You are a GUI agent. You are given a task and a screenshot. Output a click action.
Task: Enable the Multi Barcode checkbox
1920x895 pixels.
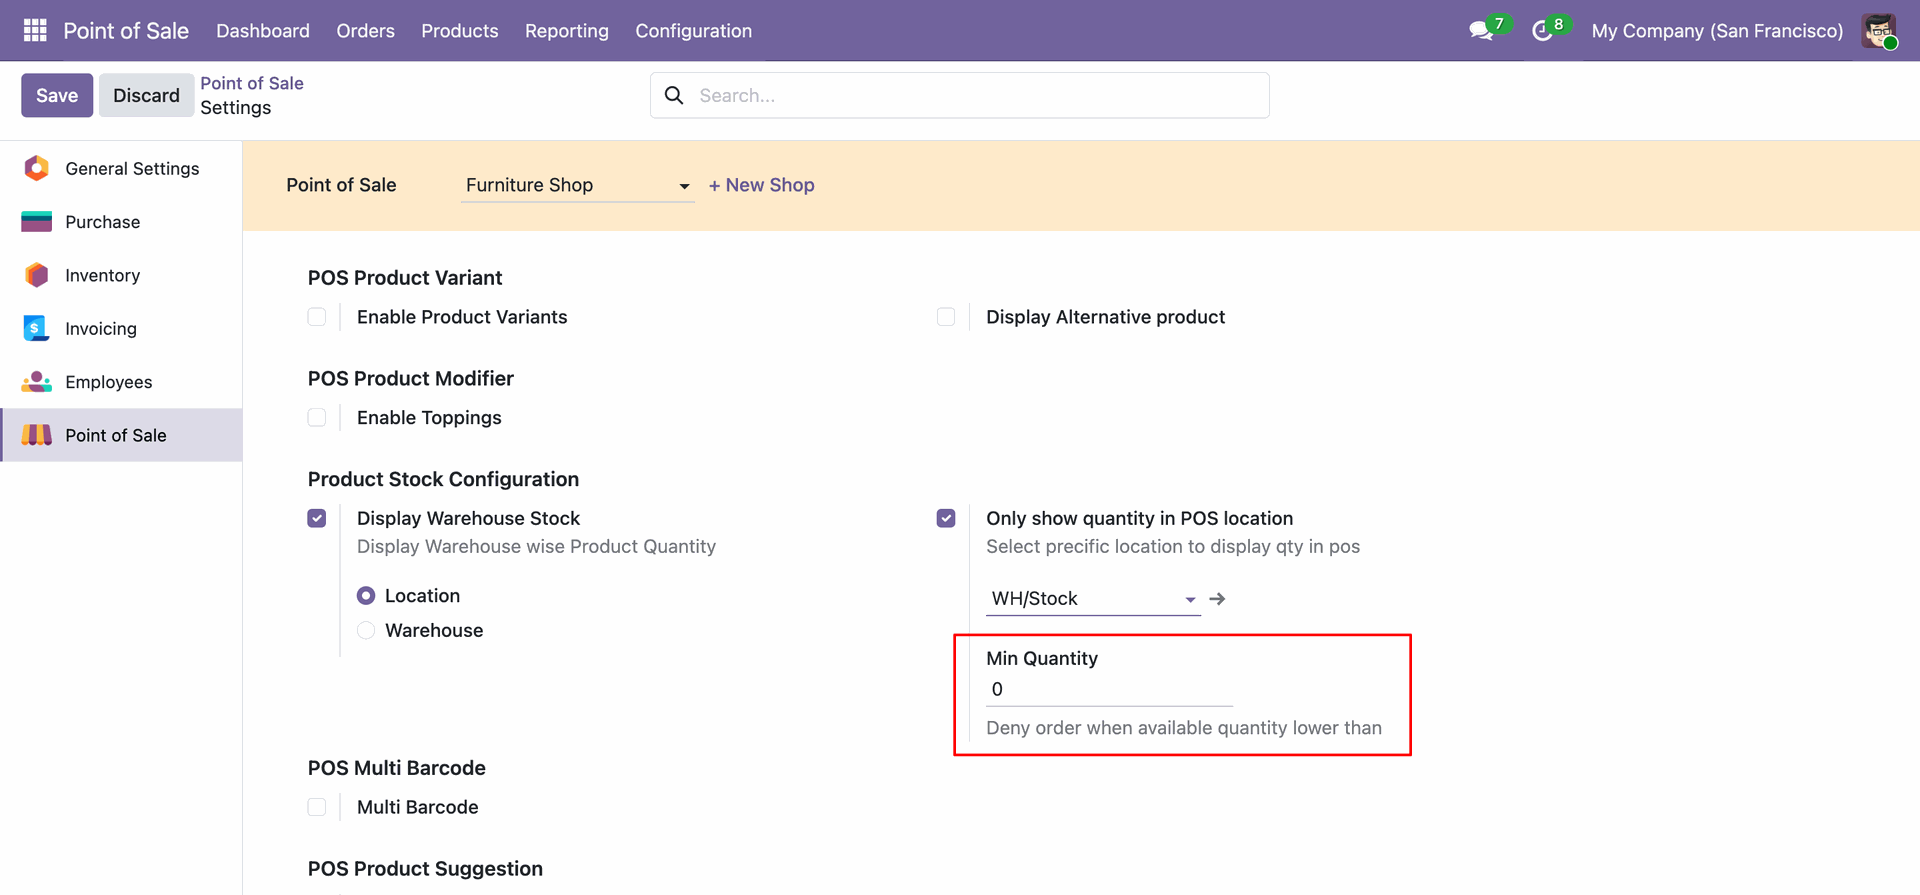click(x=317, y=807)
